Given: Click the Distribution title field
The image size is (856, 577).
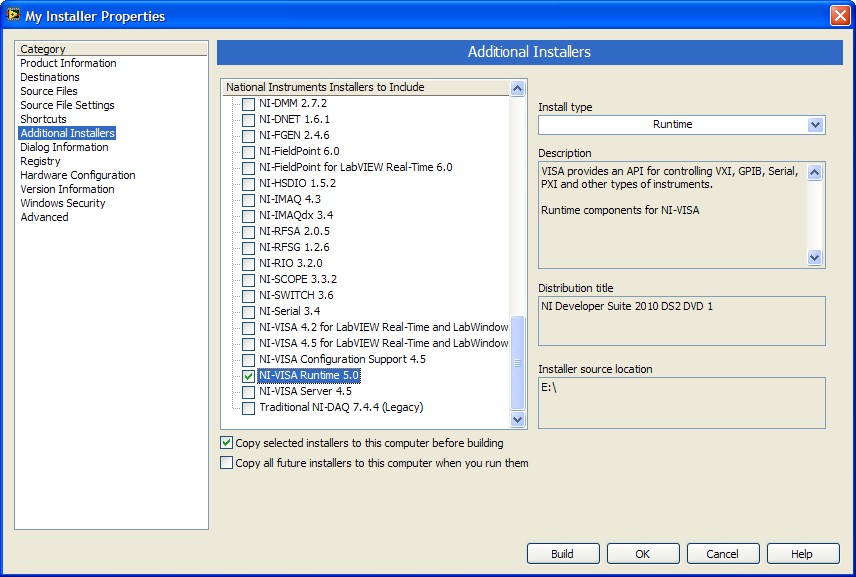Looking at the screenshot, I should (x=681, y=321).
